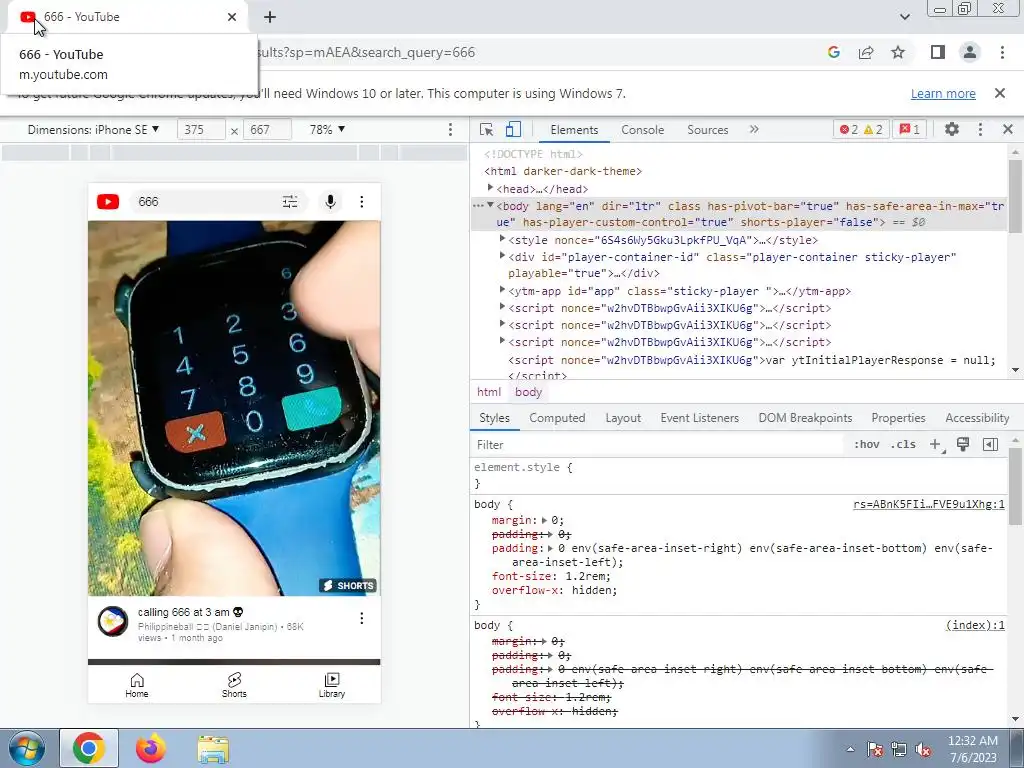Click the Philippineball channel avatar
Screen dimensions: 1024x768
tap(112, 621)
